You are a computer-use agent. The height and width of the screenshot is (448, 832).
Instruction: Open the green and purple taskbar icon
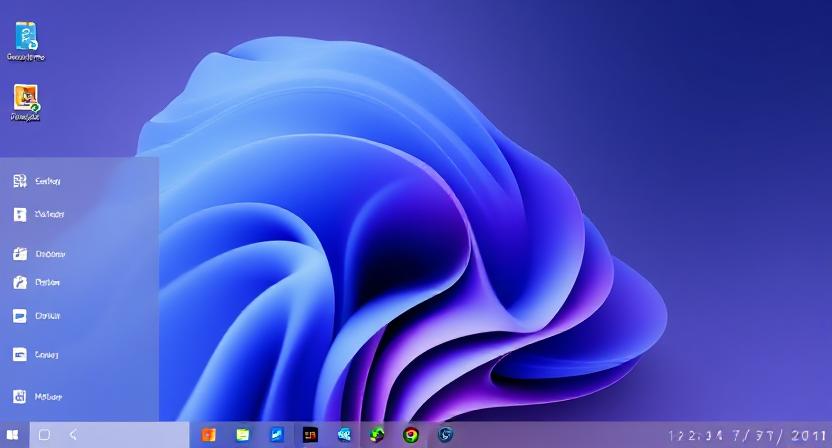click(x=377, y=435)
